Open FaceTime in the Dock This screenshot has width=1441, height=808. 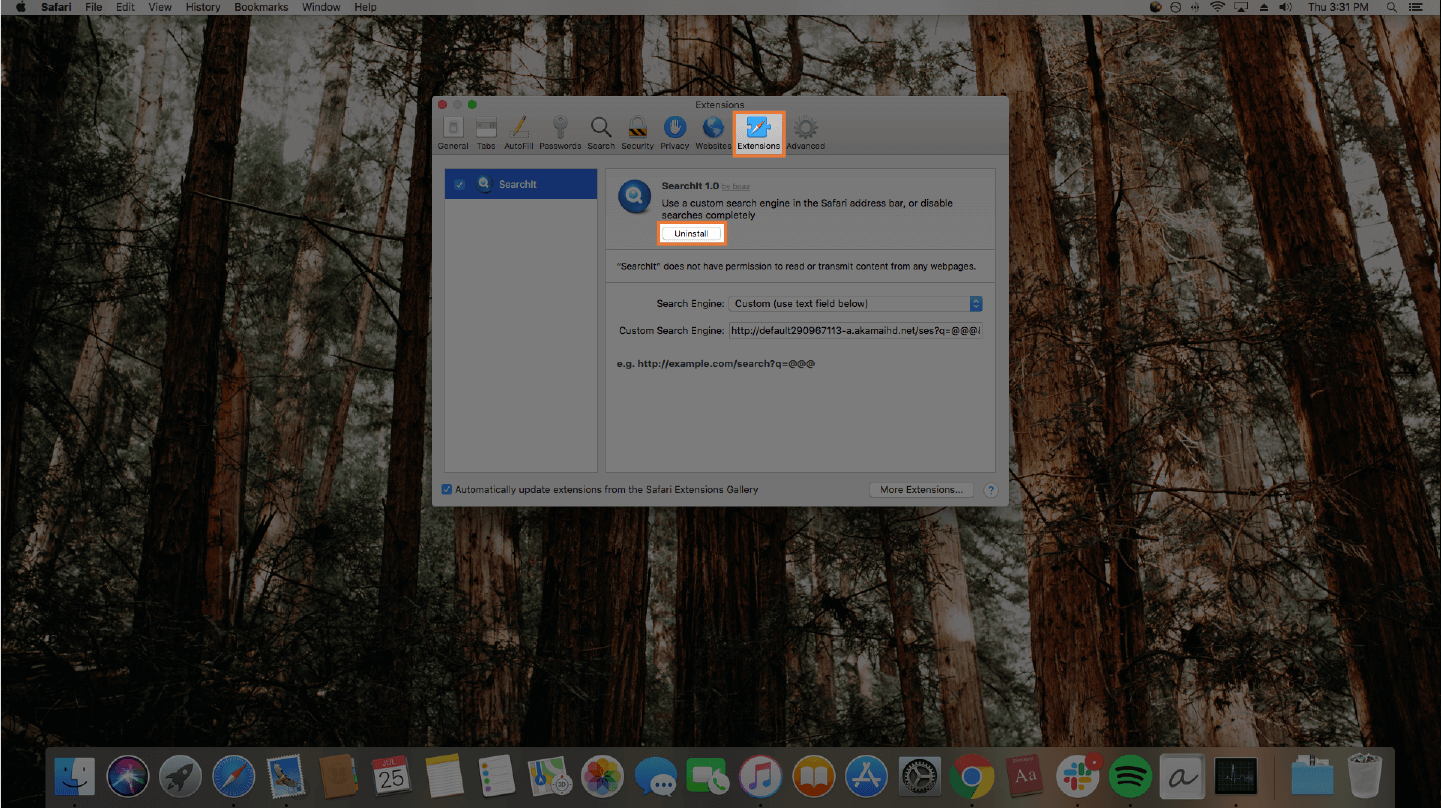[x=708, y=776]
